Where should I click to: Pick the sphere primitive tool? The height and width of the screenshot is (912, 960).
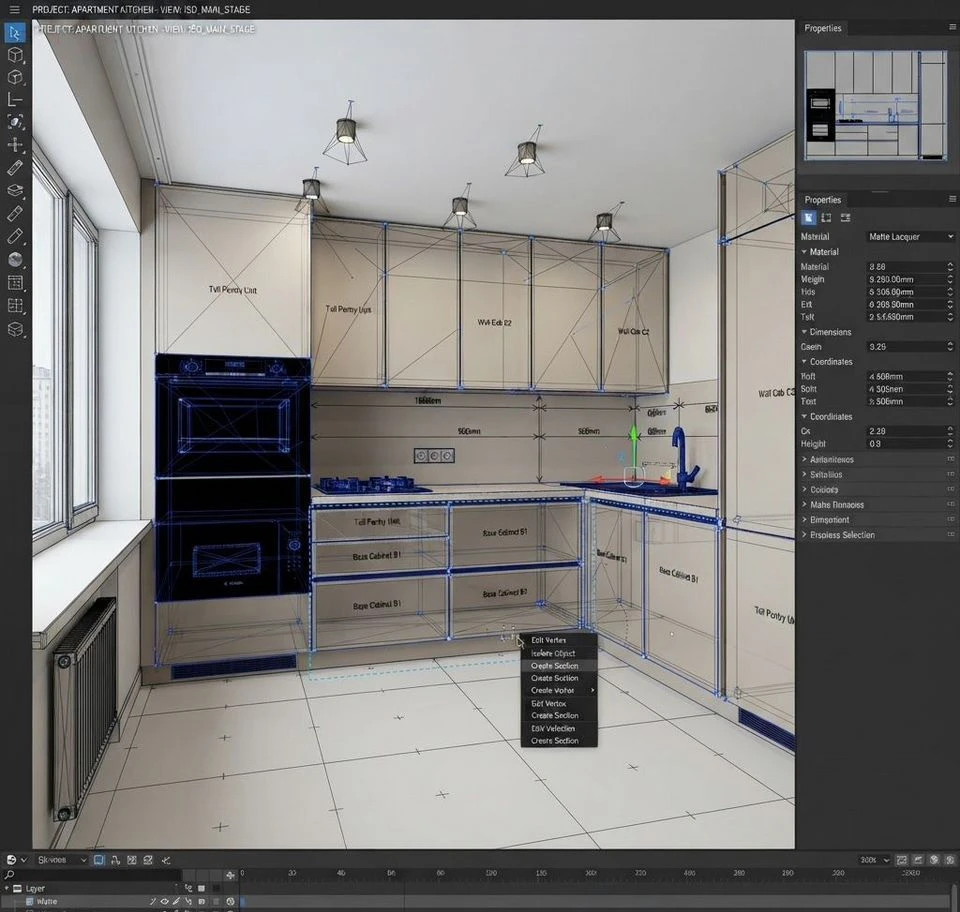15,260
